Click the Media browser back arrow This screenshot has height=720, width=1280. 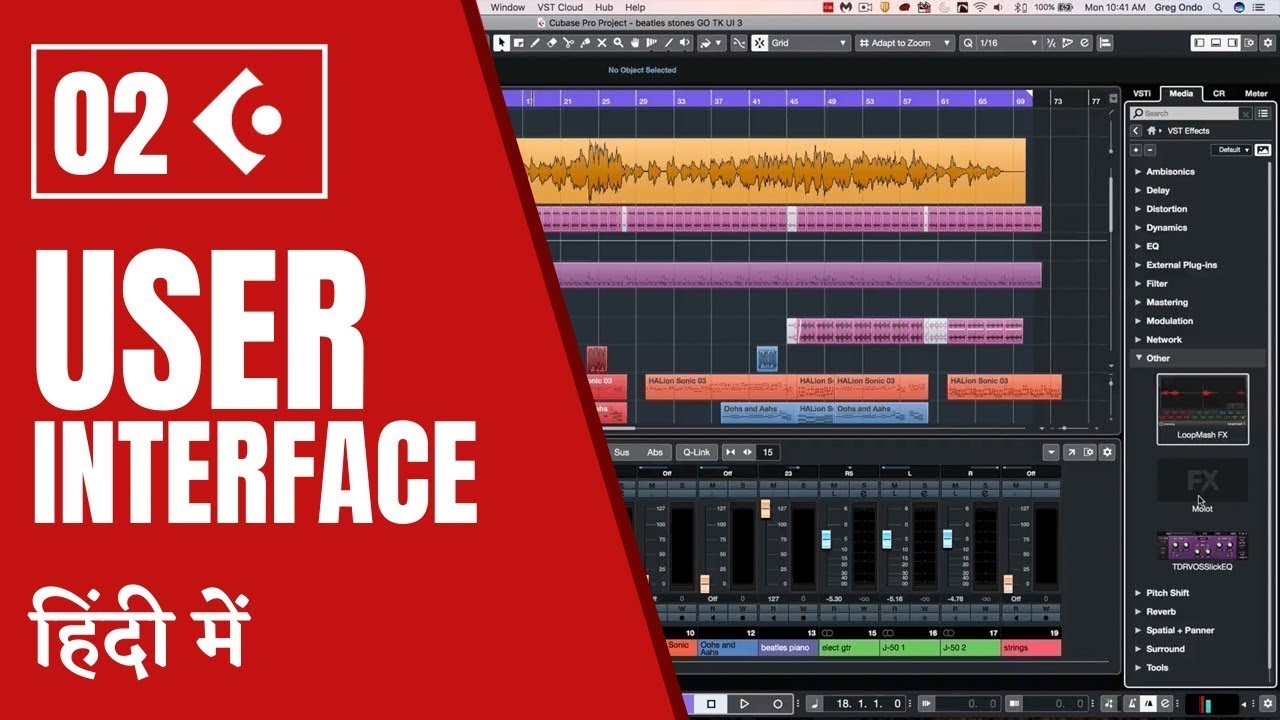(1136, 130)
